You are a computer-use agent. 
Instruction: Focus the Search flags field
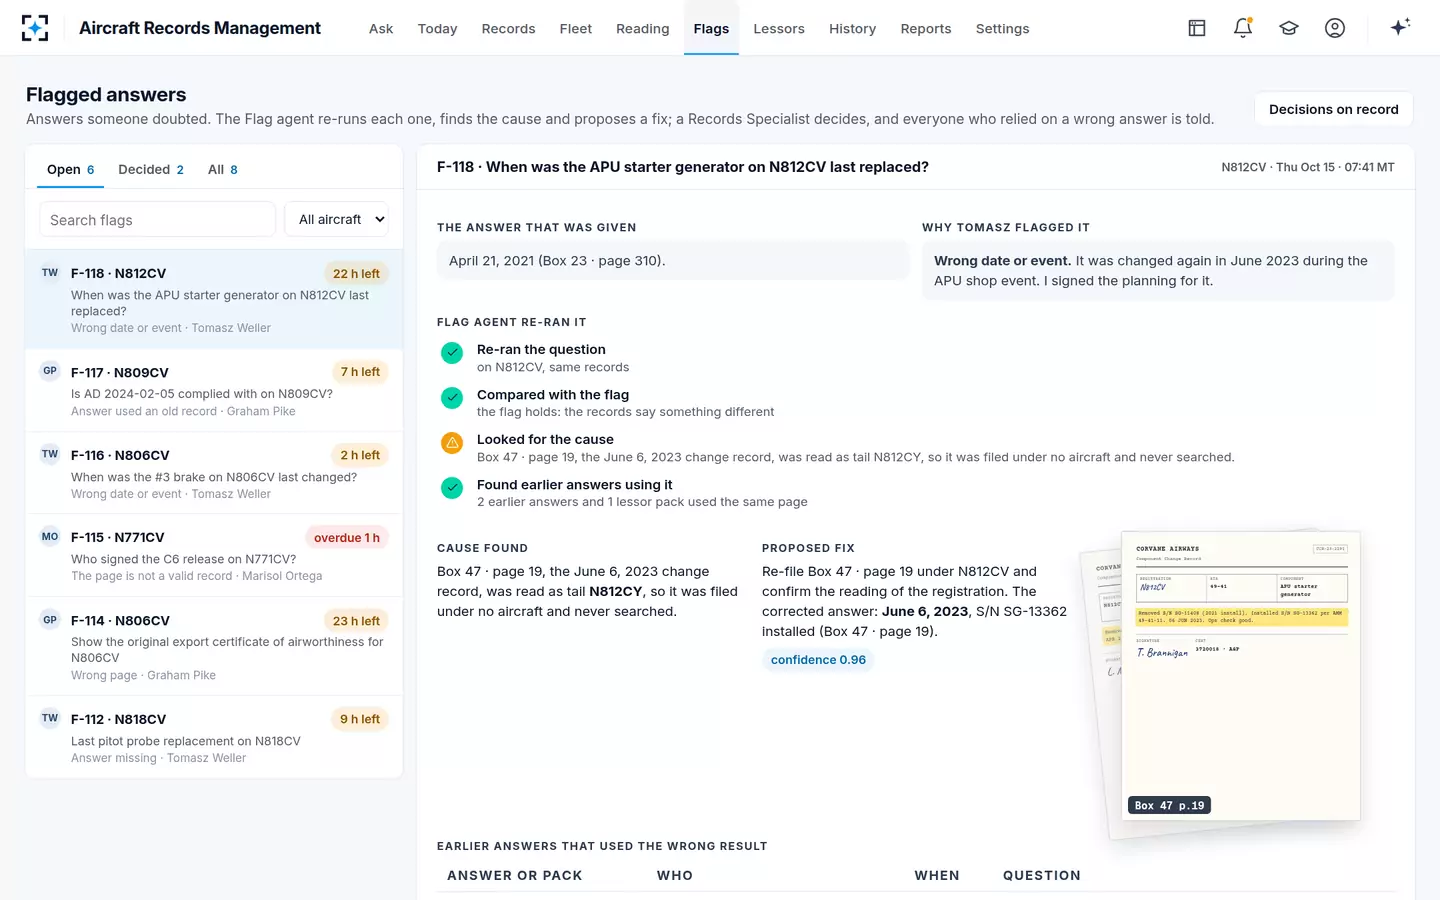157,220
